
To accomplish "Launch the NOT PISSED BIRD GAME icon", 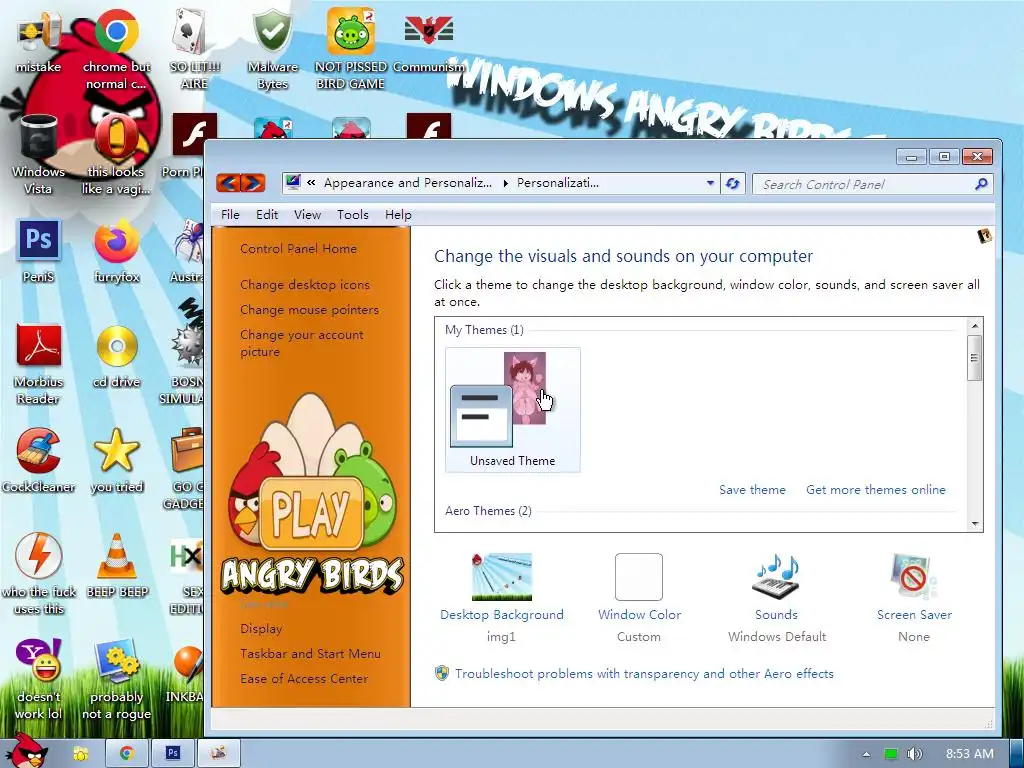I will (x=350, y=49).
